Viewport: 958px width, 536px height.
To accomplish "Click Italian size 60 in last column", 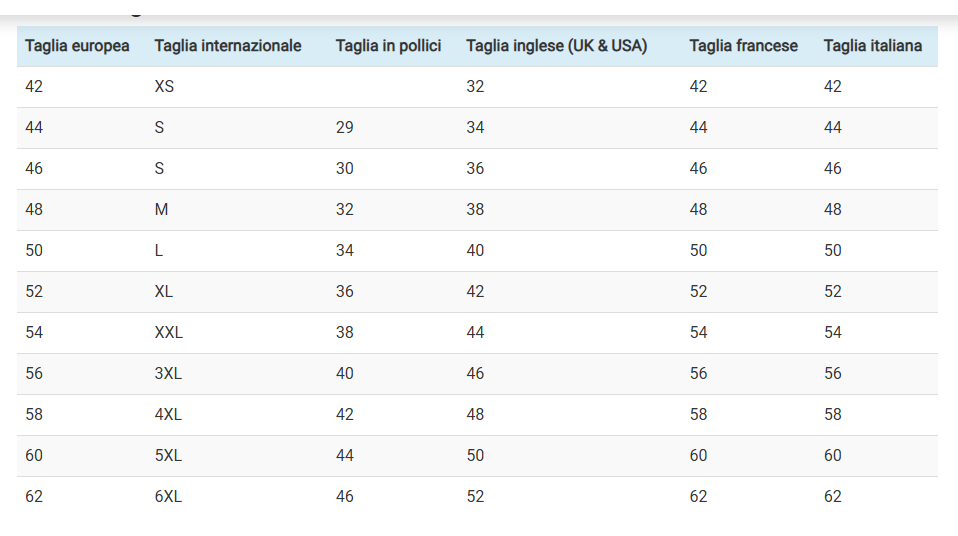I will (x=833, y=455).
